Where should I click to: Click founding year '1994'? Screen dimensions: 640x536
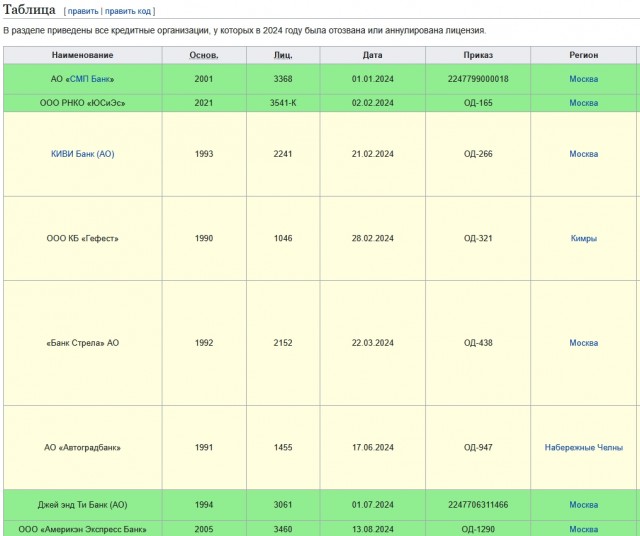click(x=204, y=505)
